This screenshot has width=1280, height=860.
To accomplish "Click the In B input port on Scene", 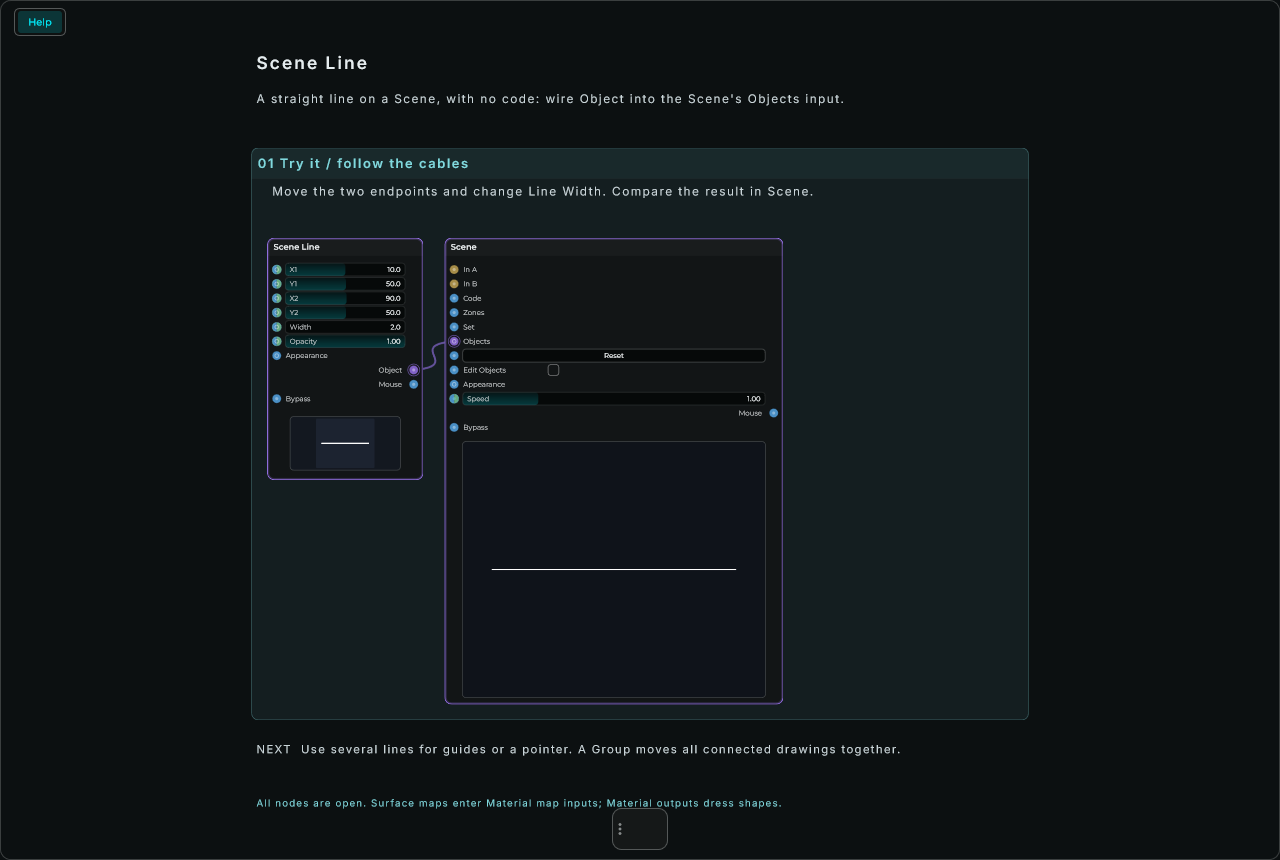I will tap(454, 284).
